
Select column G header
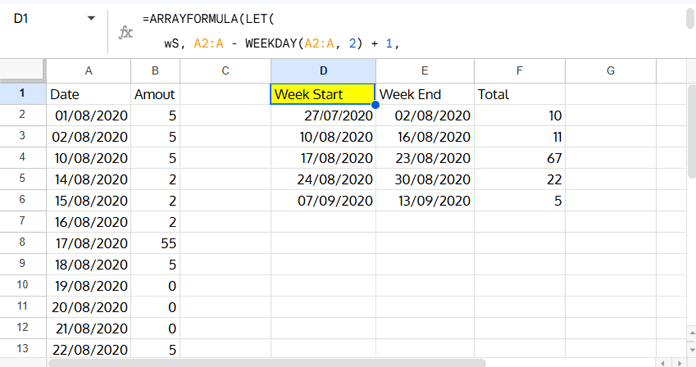pyautogui.click(x=611, y=71)
